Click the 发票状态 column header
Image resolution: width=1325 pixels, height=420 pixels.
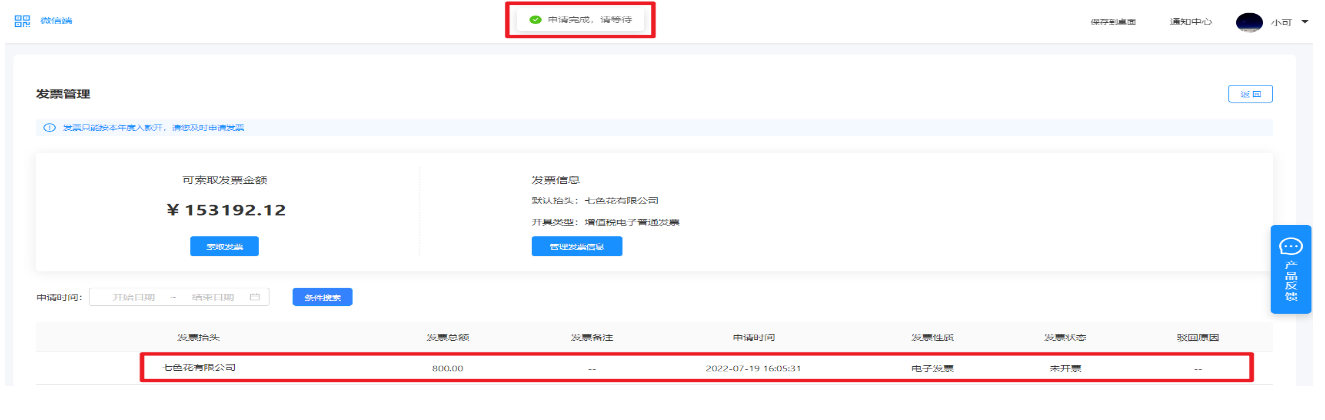click(x=1066, y=337)
